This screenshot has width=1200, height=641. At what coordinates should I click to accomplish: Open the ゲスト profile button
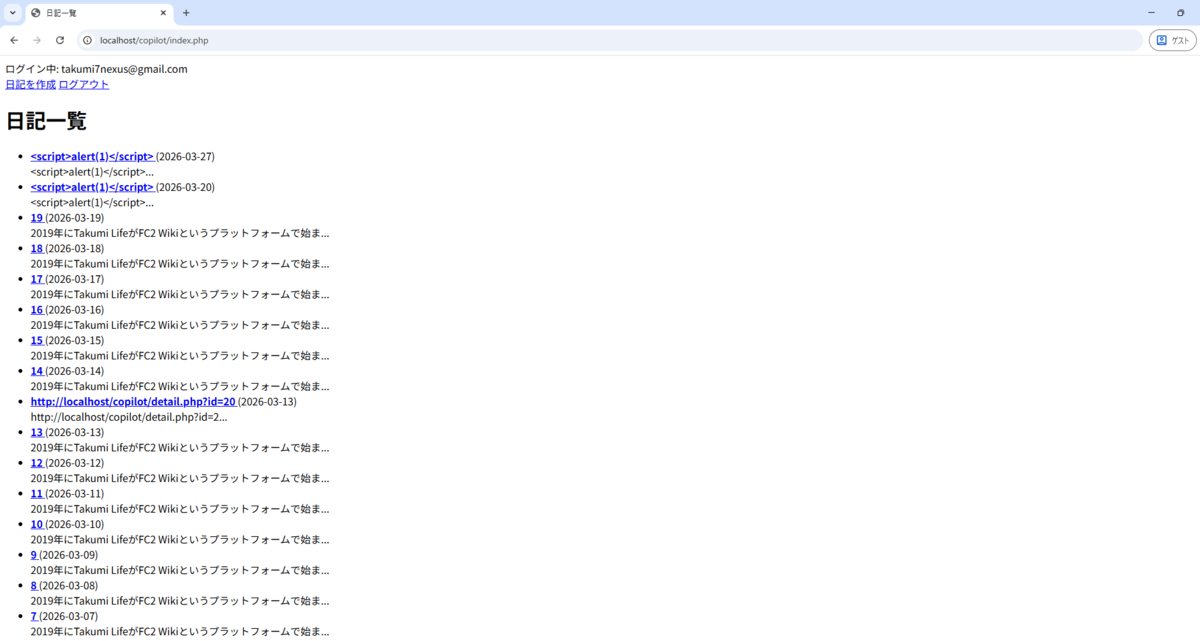(1173, 40)
